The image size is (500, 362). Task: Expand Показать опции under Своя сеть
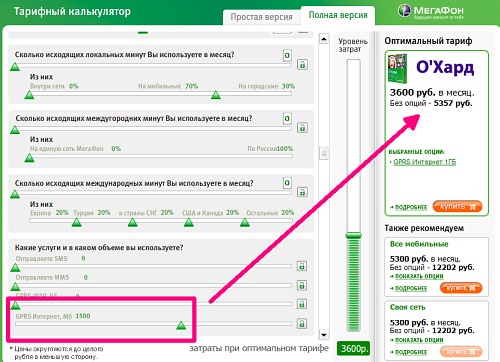[x=419, y=340]
